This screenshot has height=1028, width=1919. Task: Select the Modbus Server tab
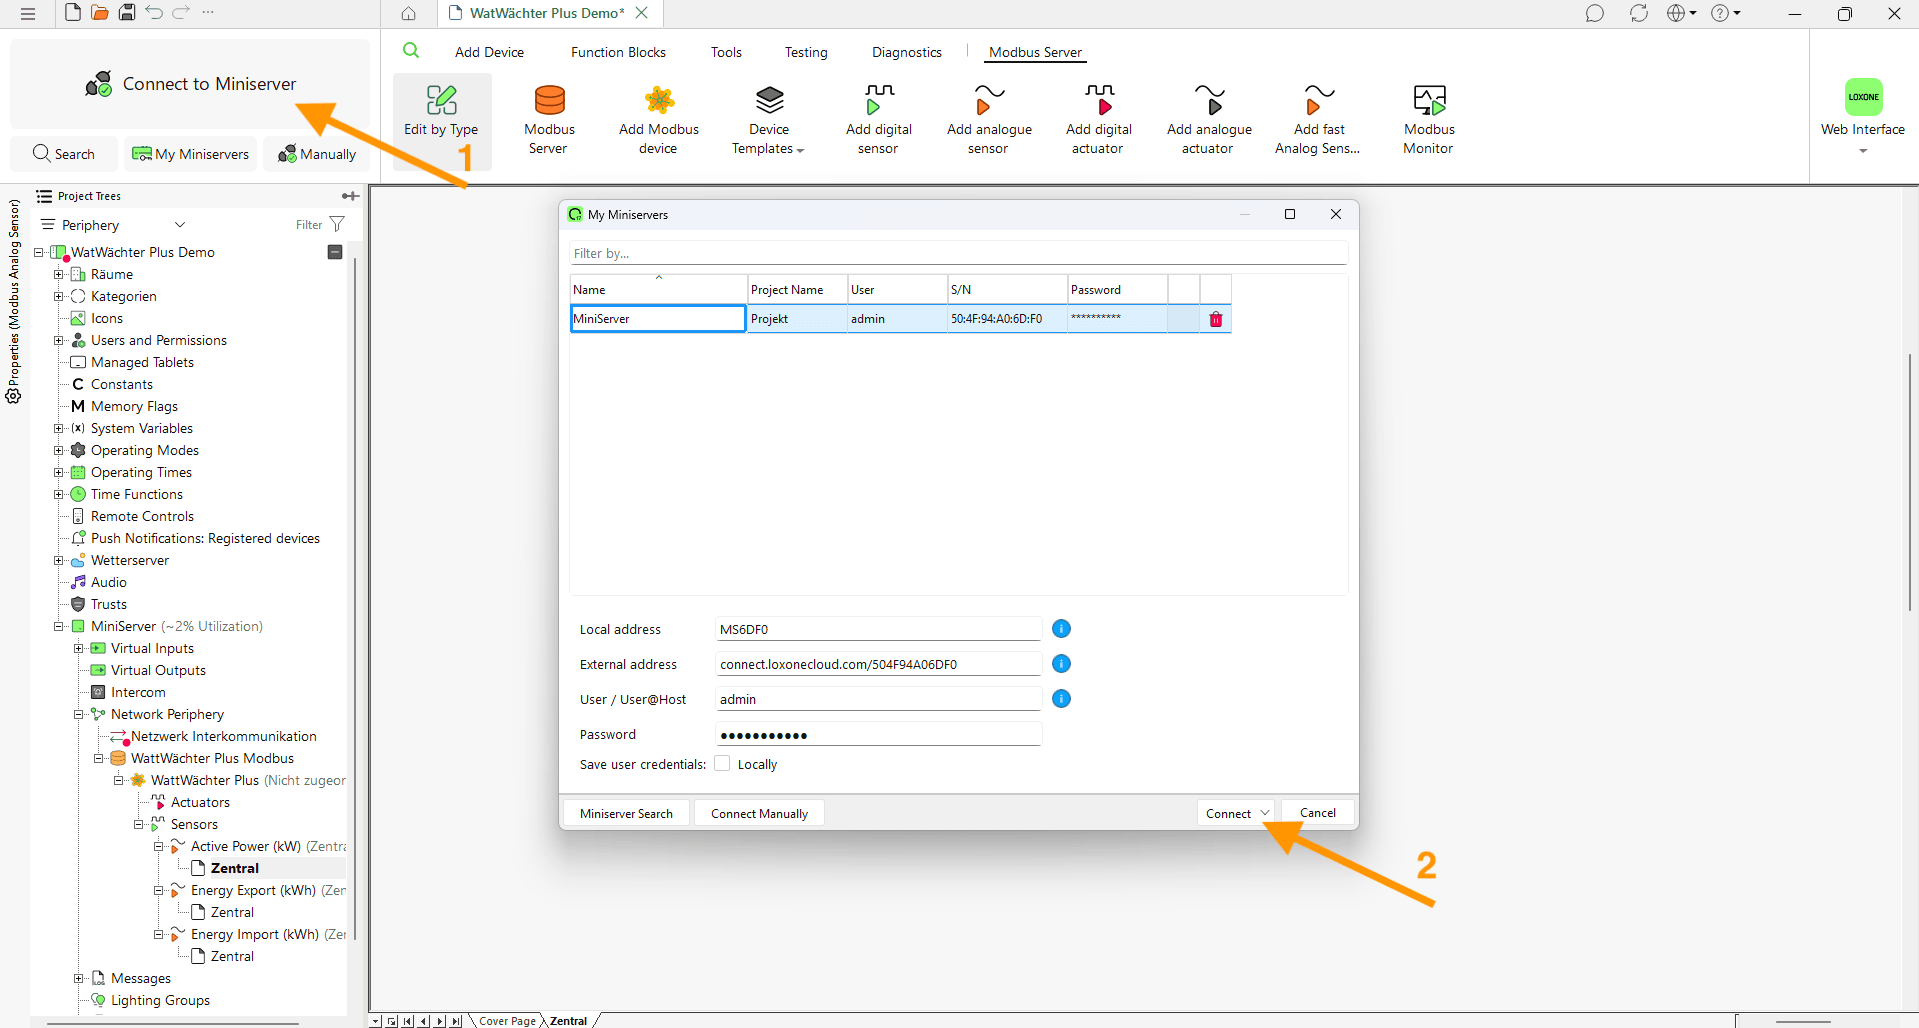(1035, 52)
